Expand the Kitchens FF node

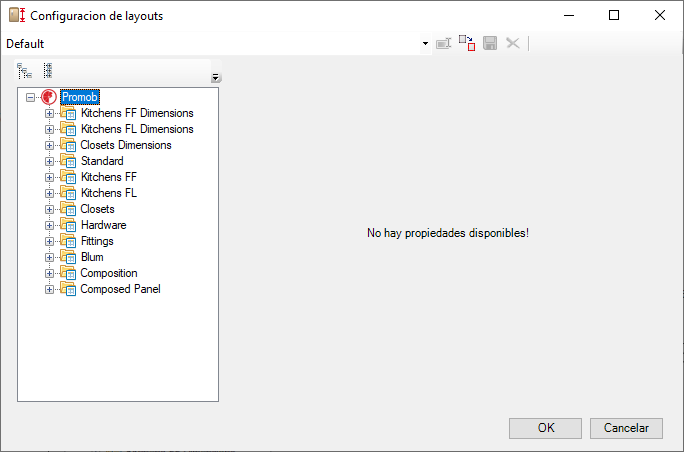point(49,178)
